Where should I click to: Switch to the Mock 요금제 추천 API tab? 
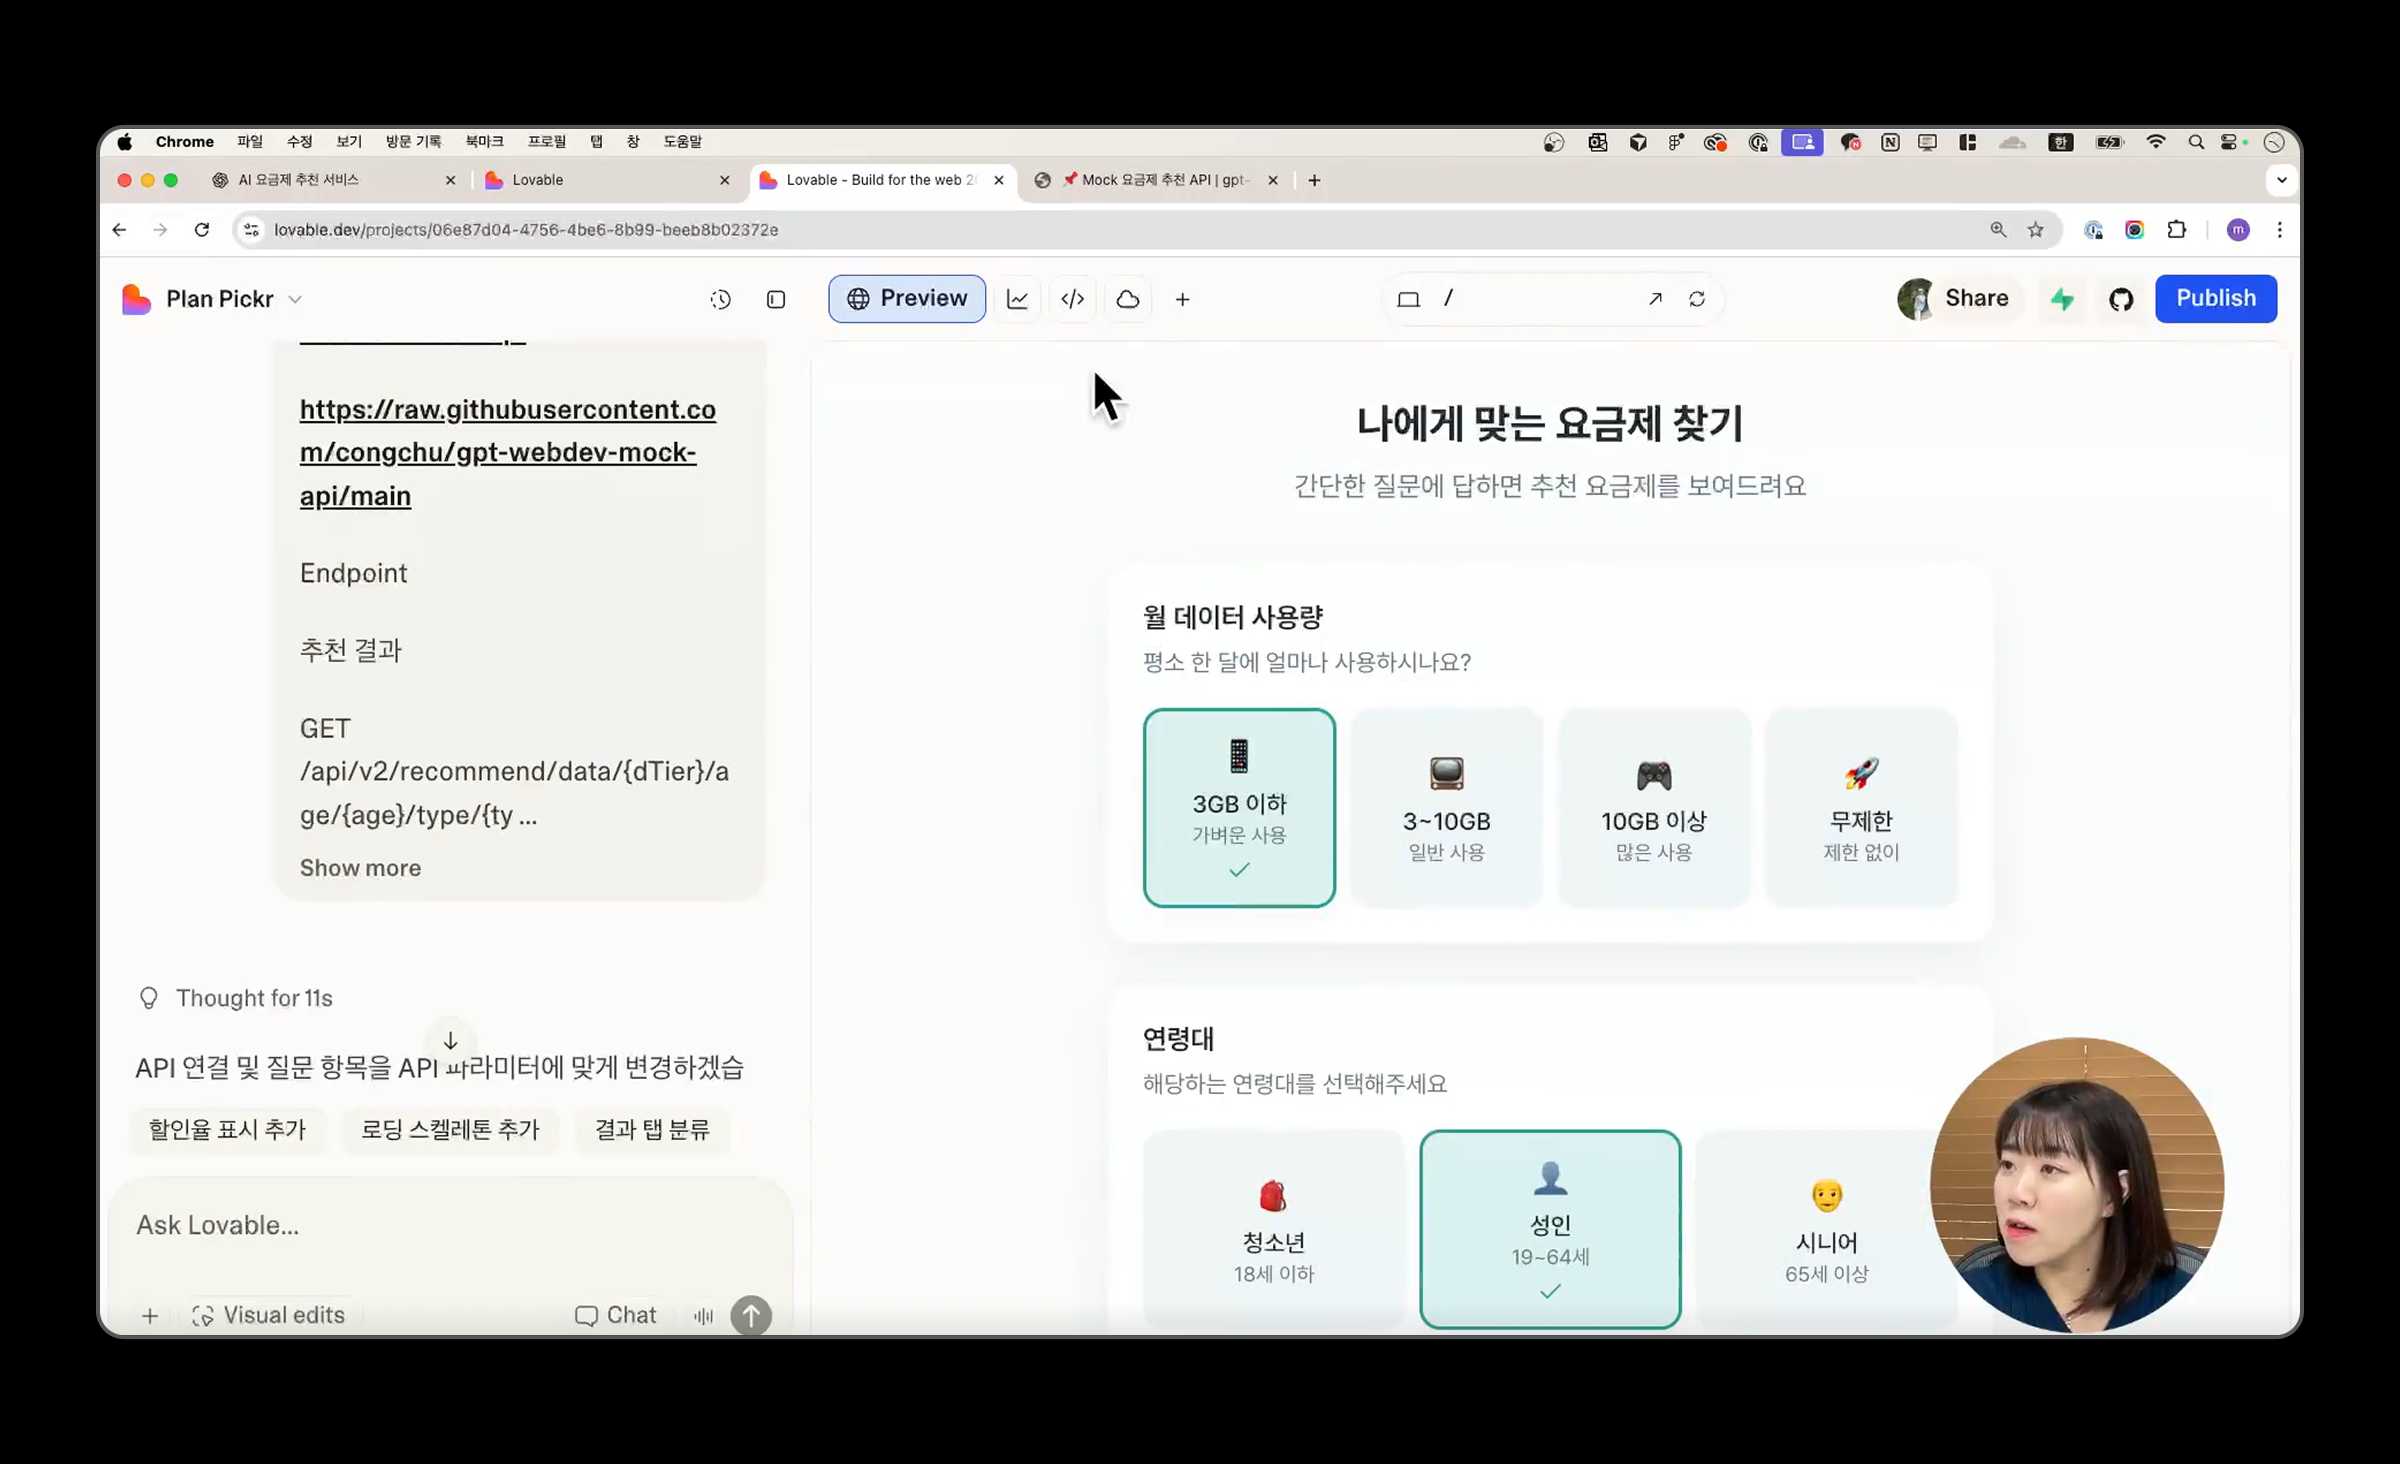point(1160,180)
